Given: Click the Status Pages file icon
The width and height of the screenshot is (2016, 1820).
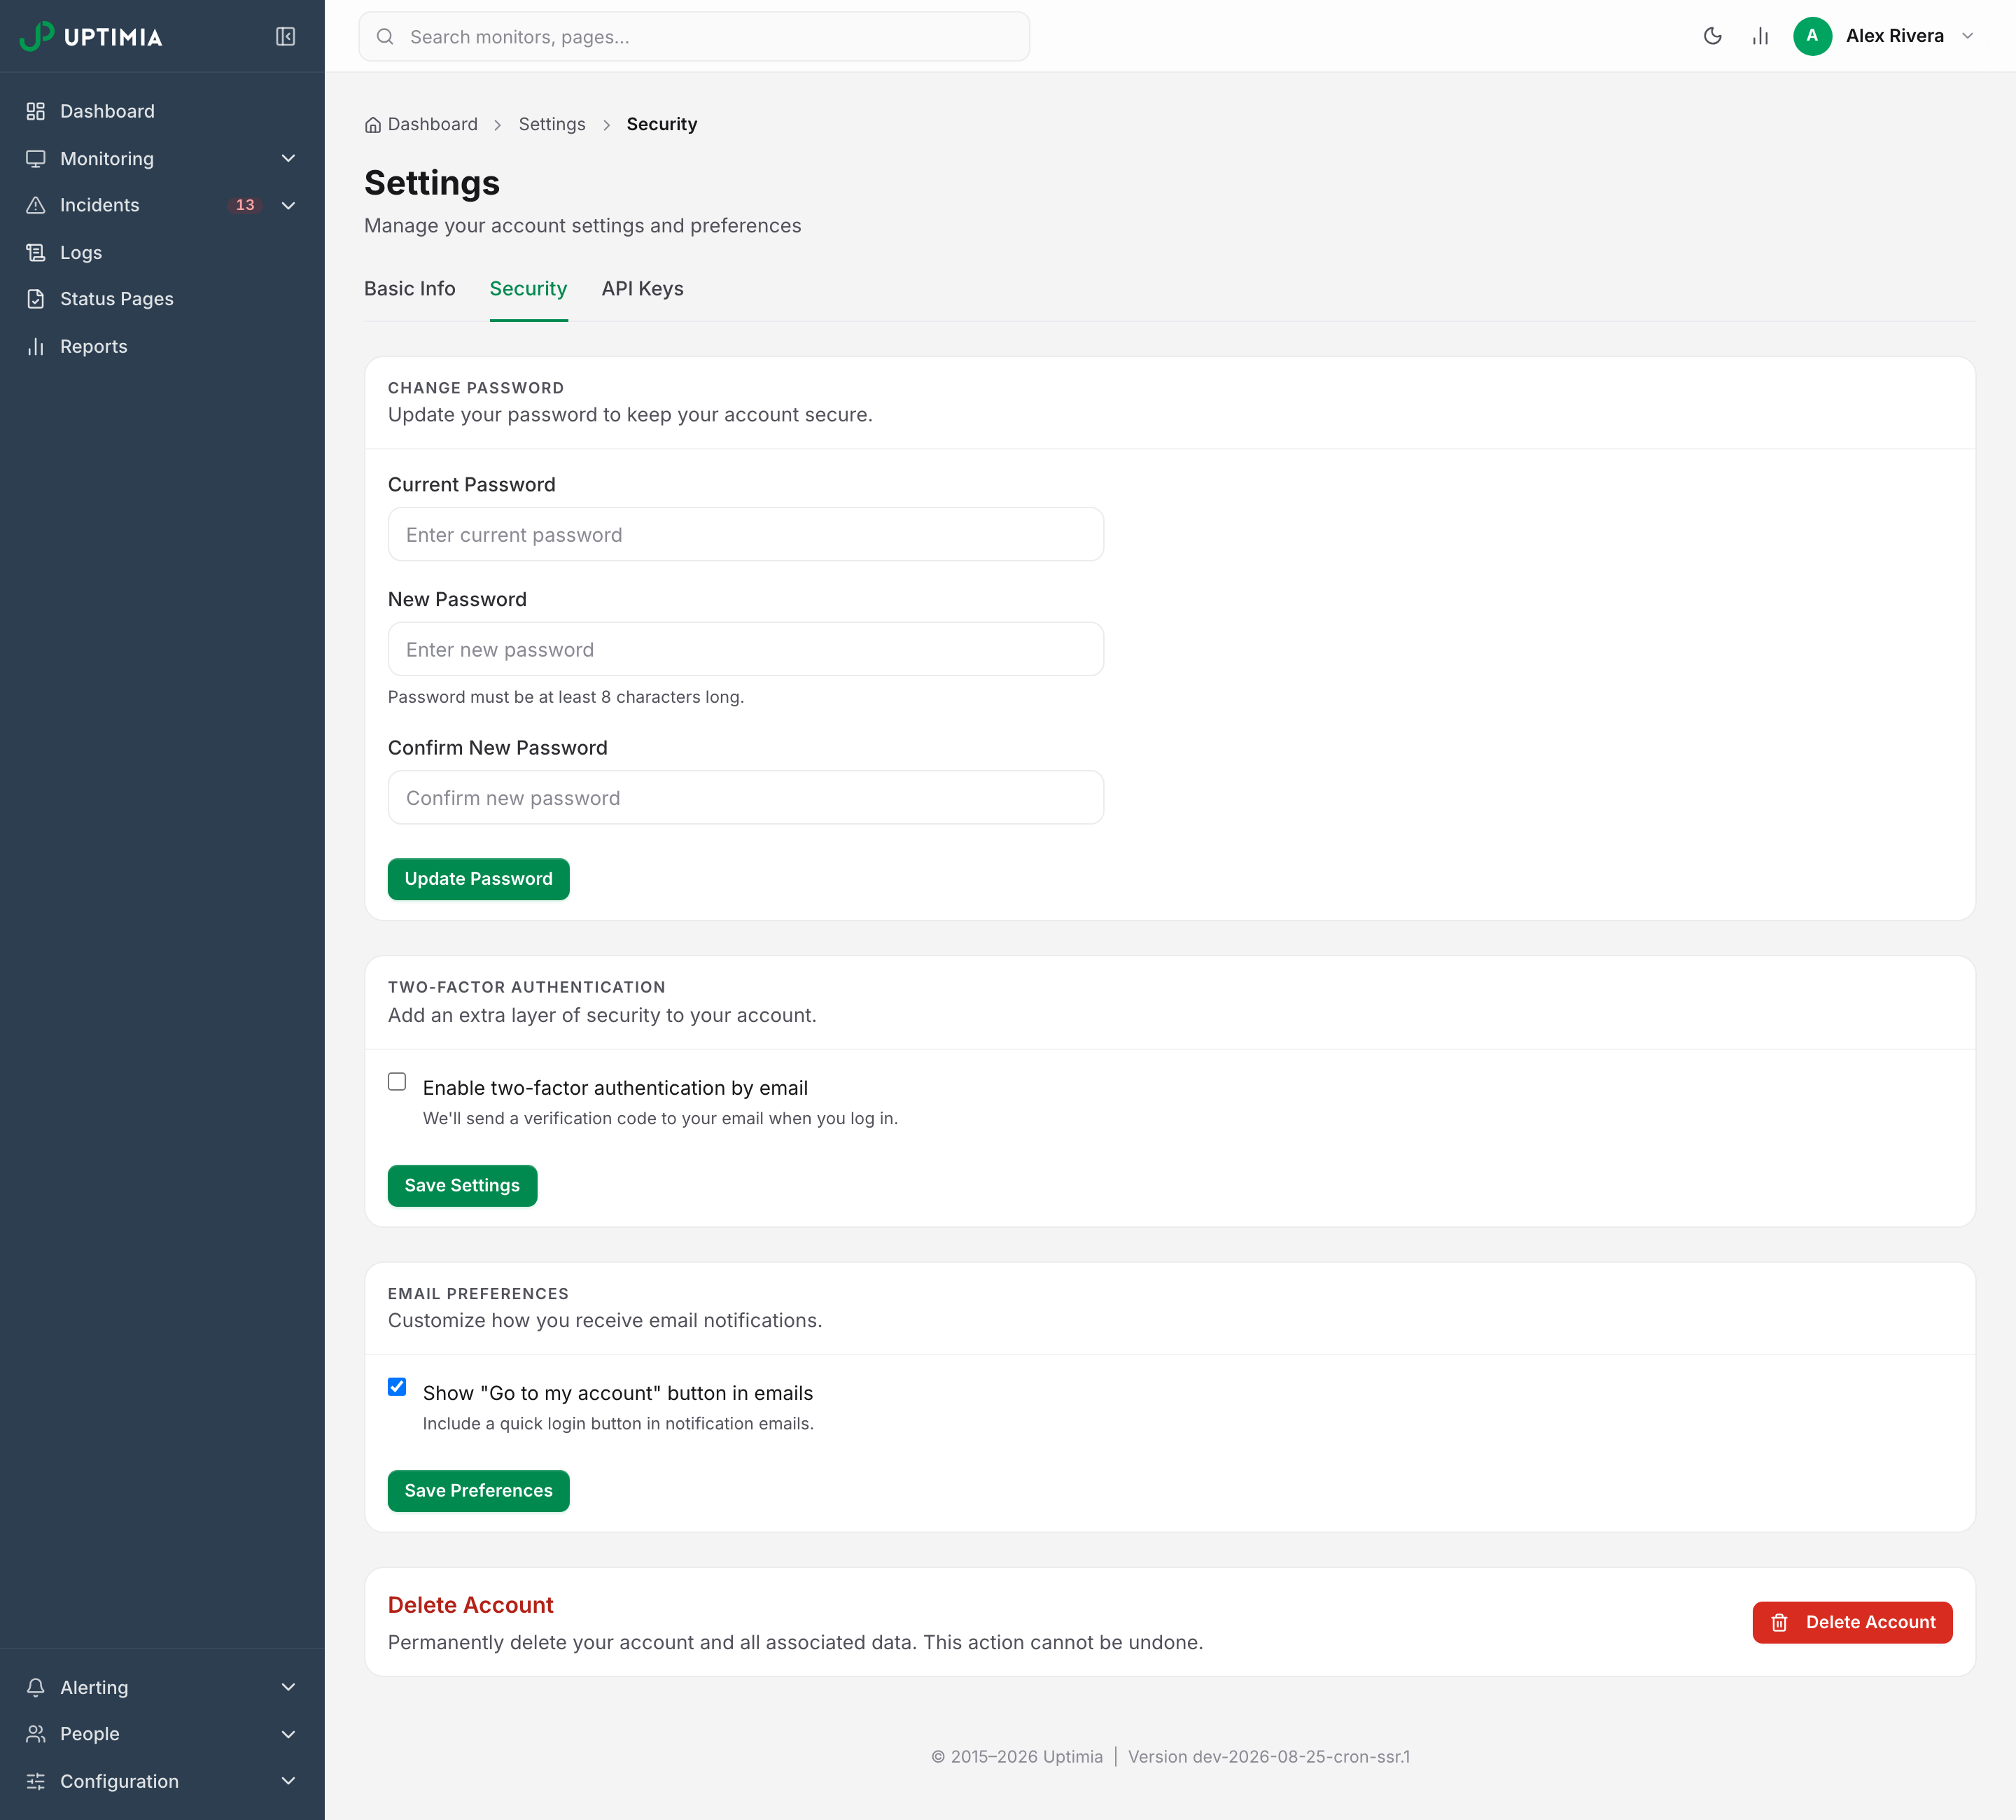Looking at the screenshot, I should pyautogui.click(x=36, y=299).
